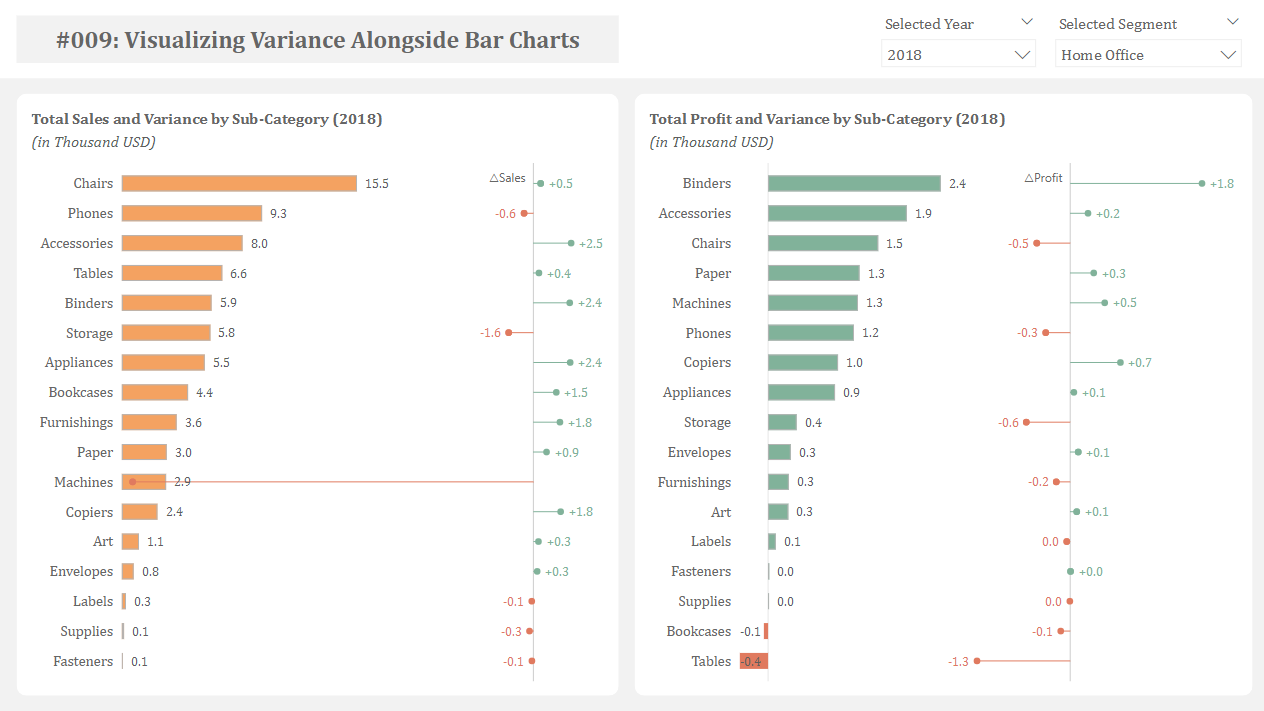The width and height of the screenshot is (1264, 711).
Task: Open the Selected Segment dropdown
Action: tap(1147, 53)
